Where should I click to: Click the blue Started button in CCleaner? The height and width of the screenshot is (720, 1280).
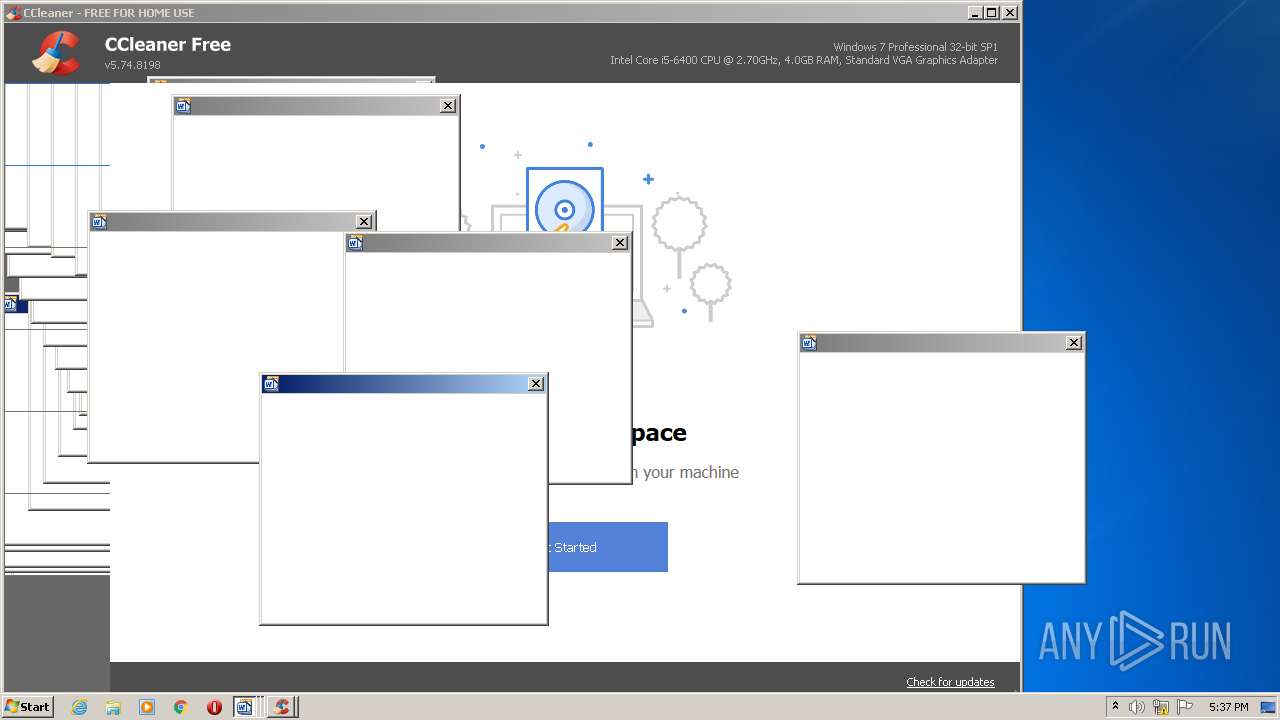[607, 547]
